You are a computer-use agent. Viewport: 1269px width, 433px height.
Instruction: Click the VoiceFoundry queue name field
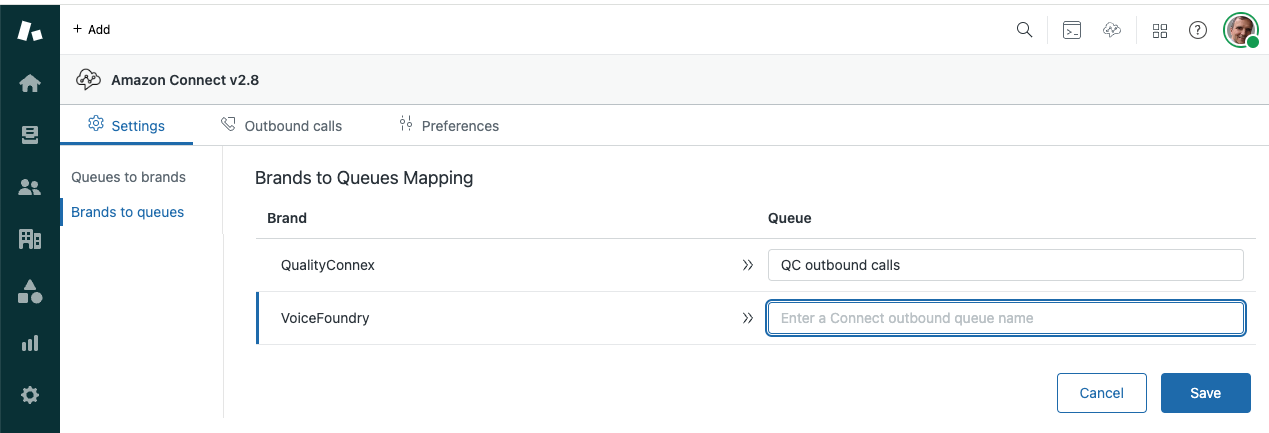(x=1005, y=318)
